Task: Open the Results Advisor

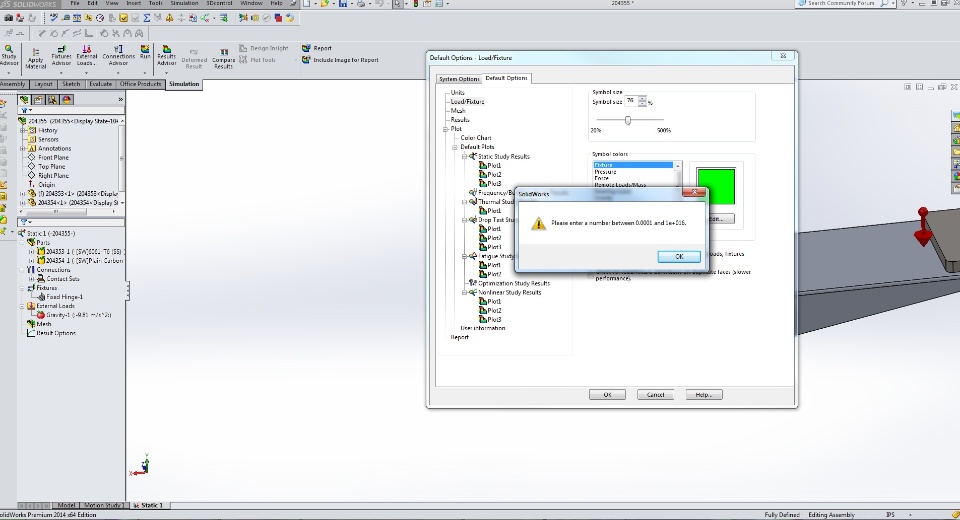Action: point(167,55)
